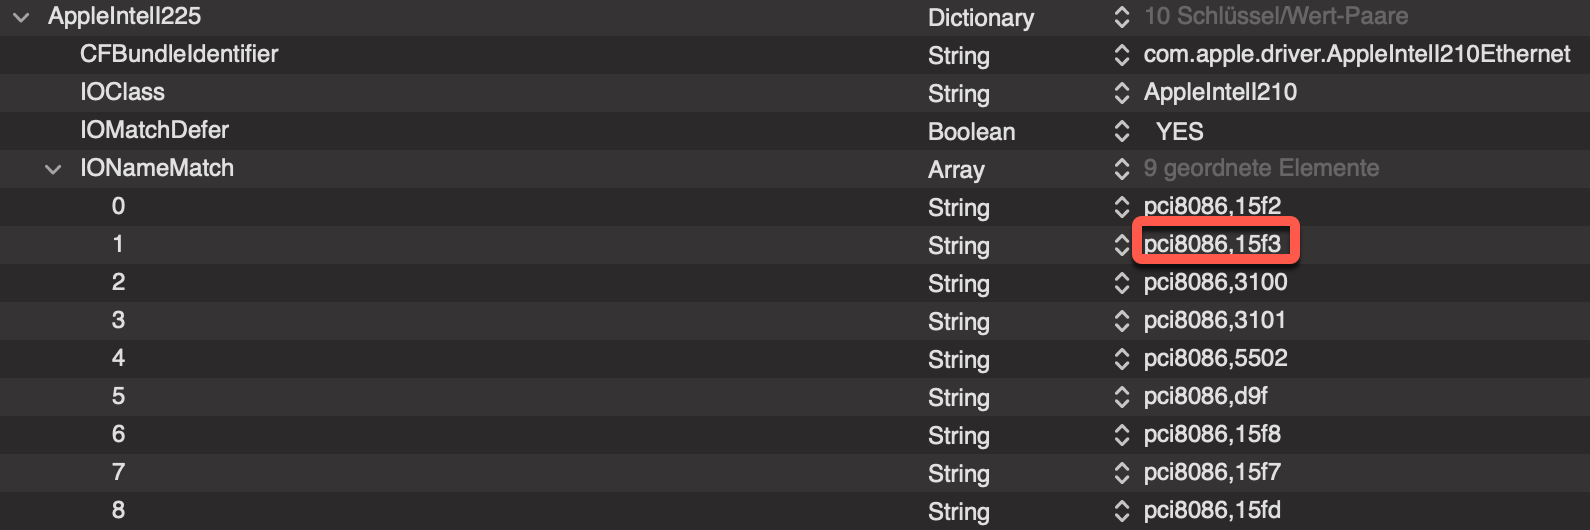Select the CFBundleIdentifier key

(179, 54)
